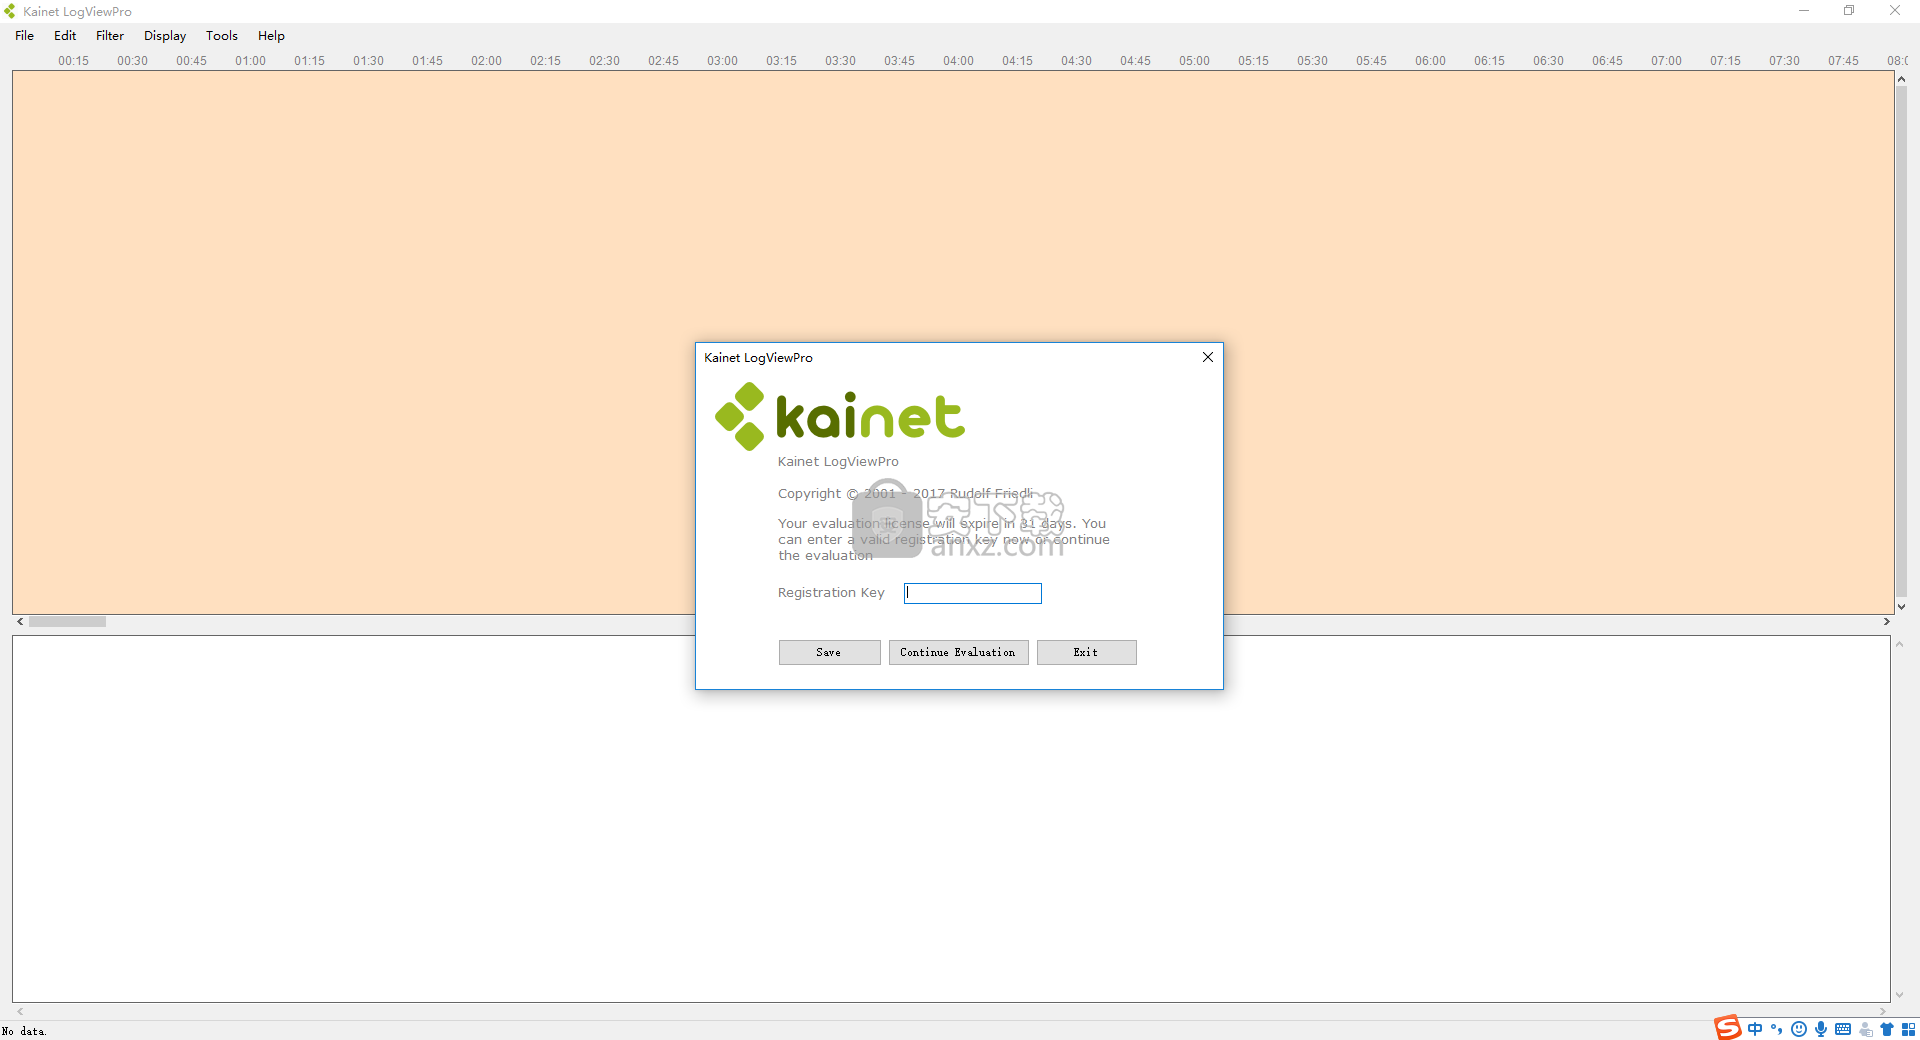Image resolution: width=1920 pixels, height=1040 pixels.
Task: Open the Sogou toolbox grid icon
Action: pyautogui.click(x=1908, y=1029)
